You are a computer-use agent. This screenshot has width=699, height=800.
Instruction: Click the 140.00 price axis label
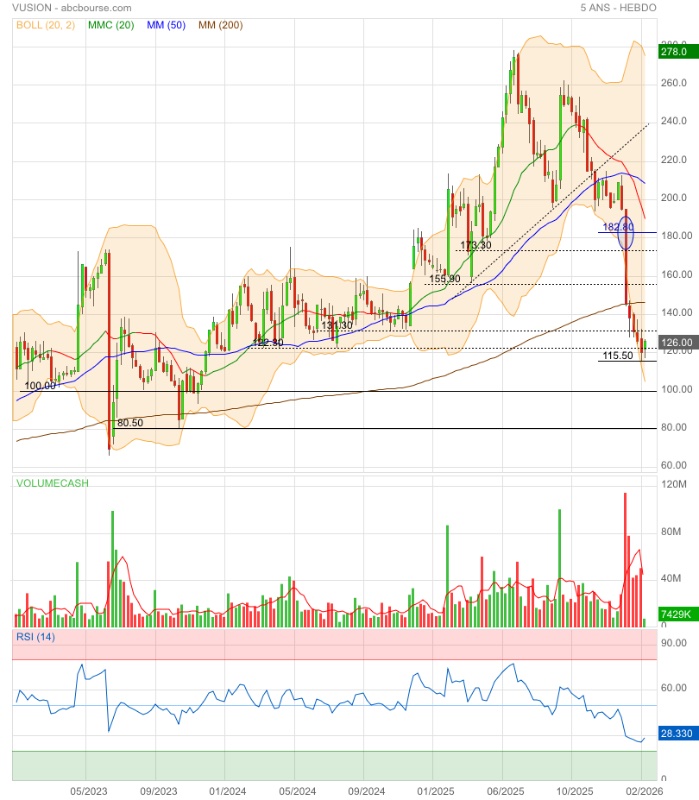pos(676,313)
